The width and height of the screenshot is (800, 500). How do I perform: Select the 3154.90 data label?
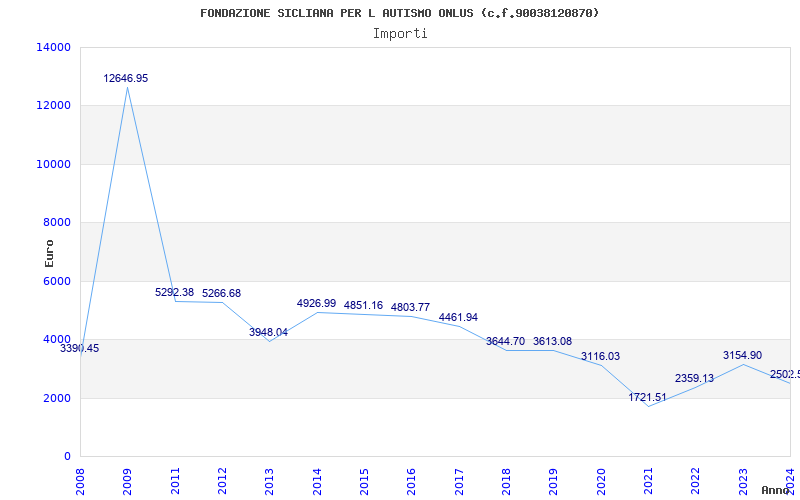click(x=742, y=356)
